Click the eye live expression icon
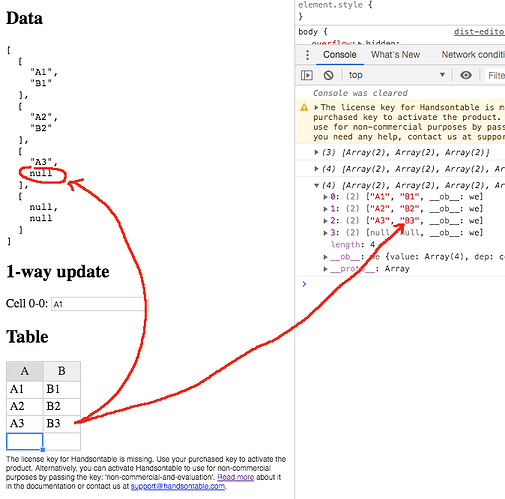This screenshot has width=505, height=499. pyautogui.click(x=466, y=75)
